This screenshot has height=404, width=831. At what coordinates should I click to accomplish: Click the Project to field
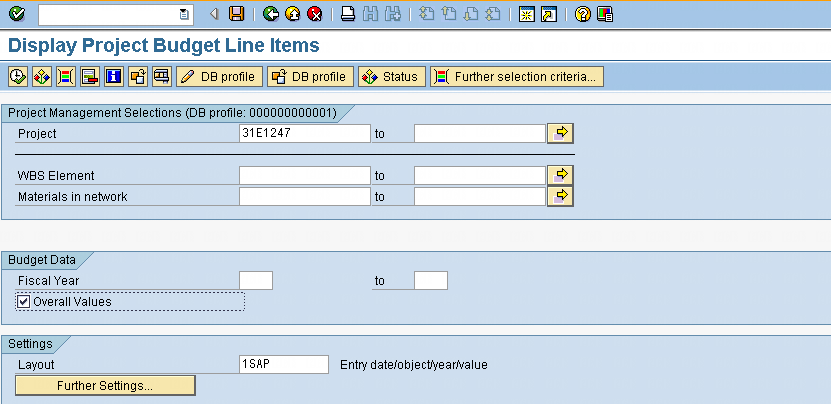coord(480,134)
